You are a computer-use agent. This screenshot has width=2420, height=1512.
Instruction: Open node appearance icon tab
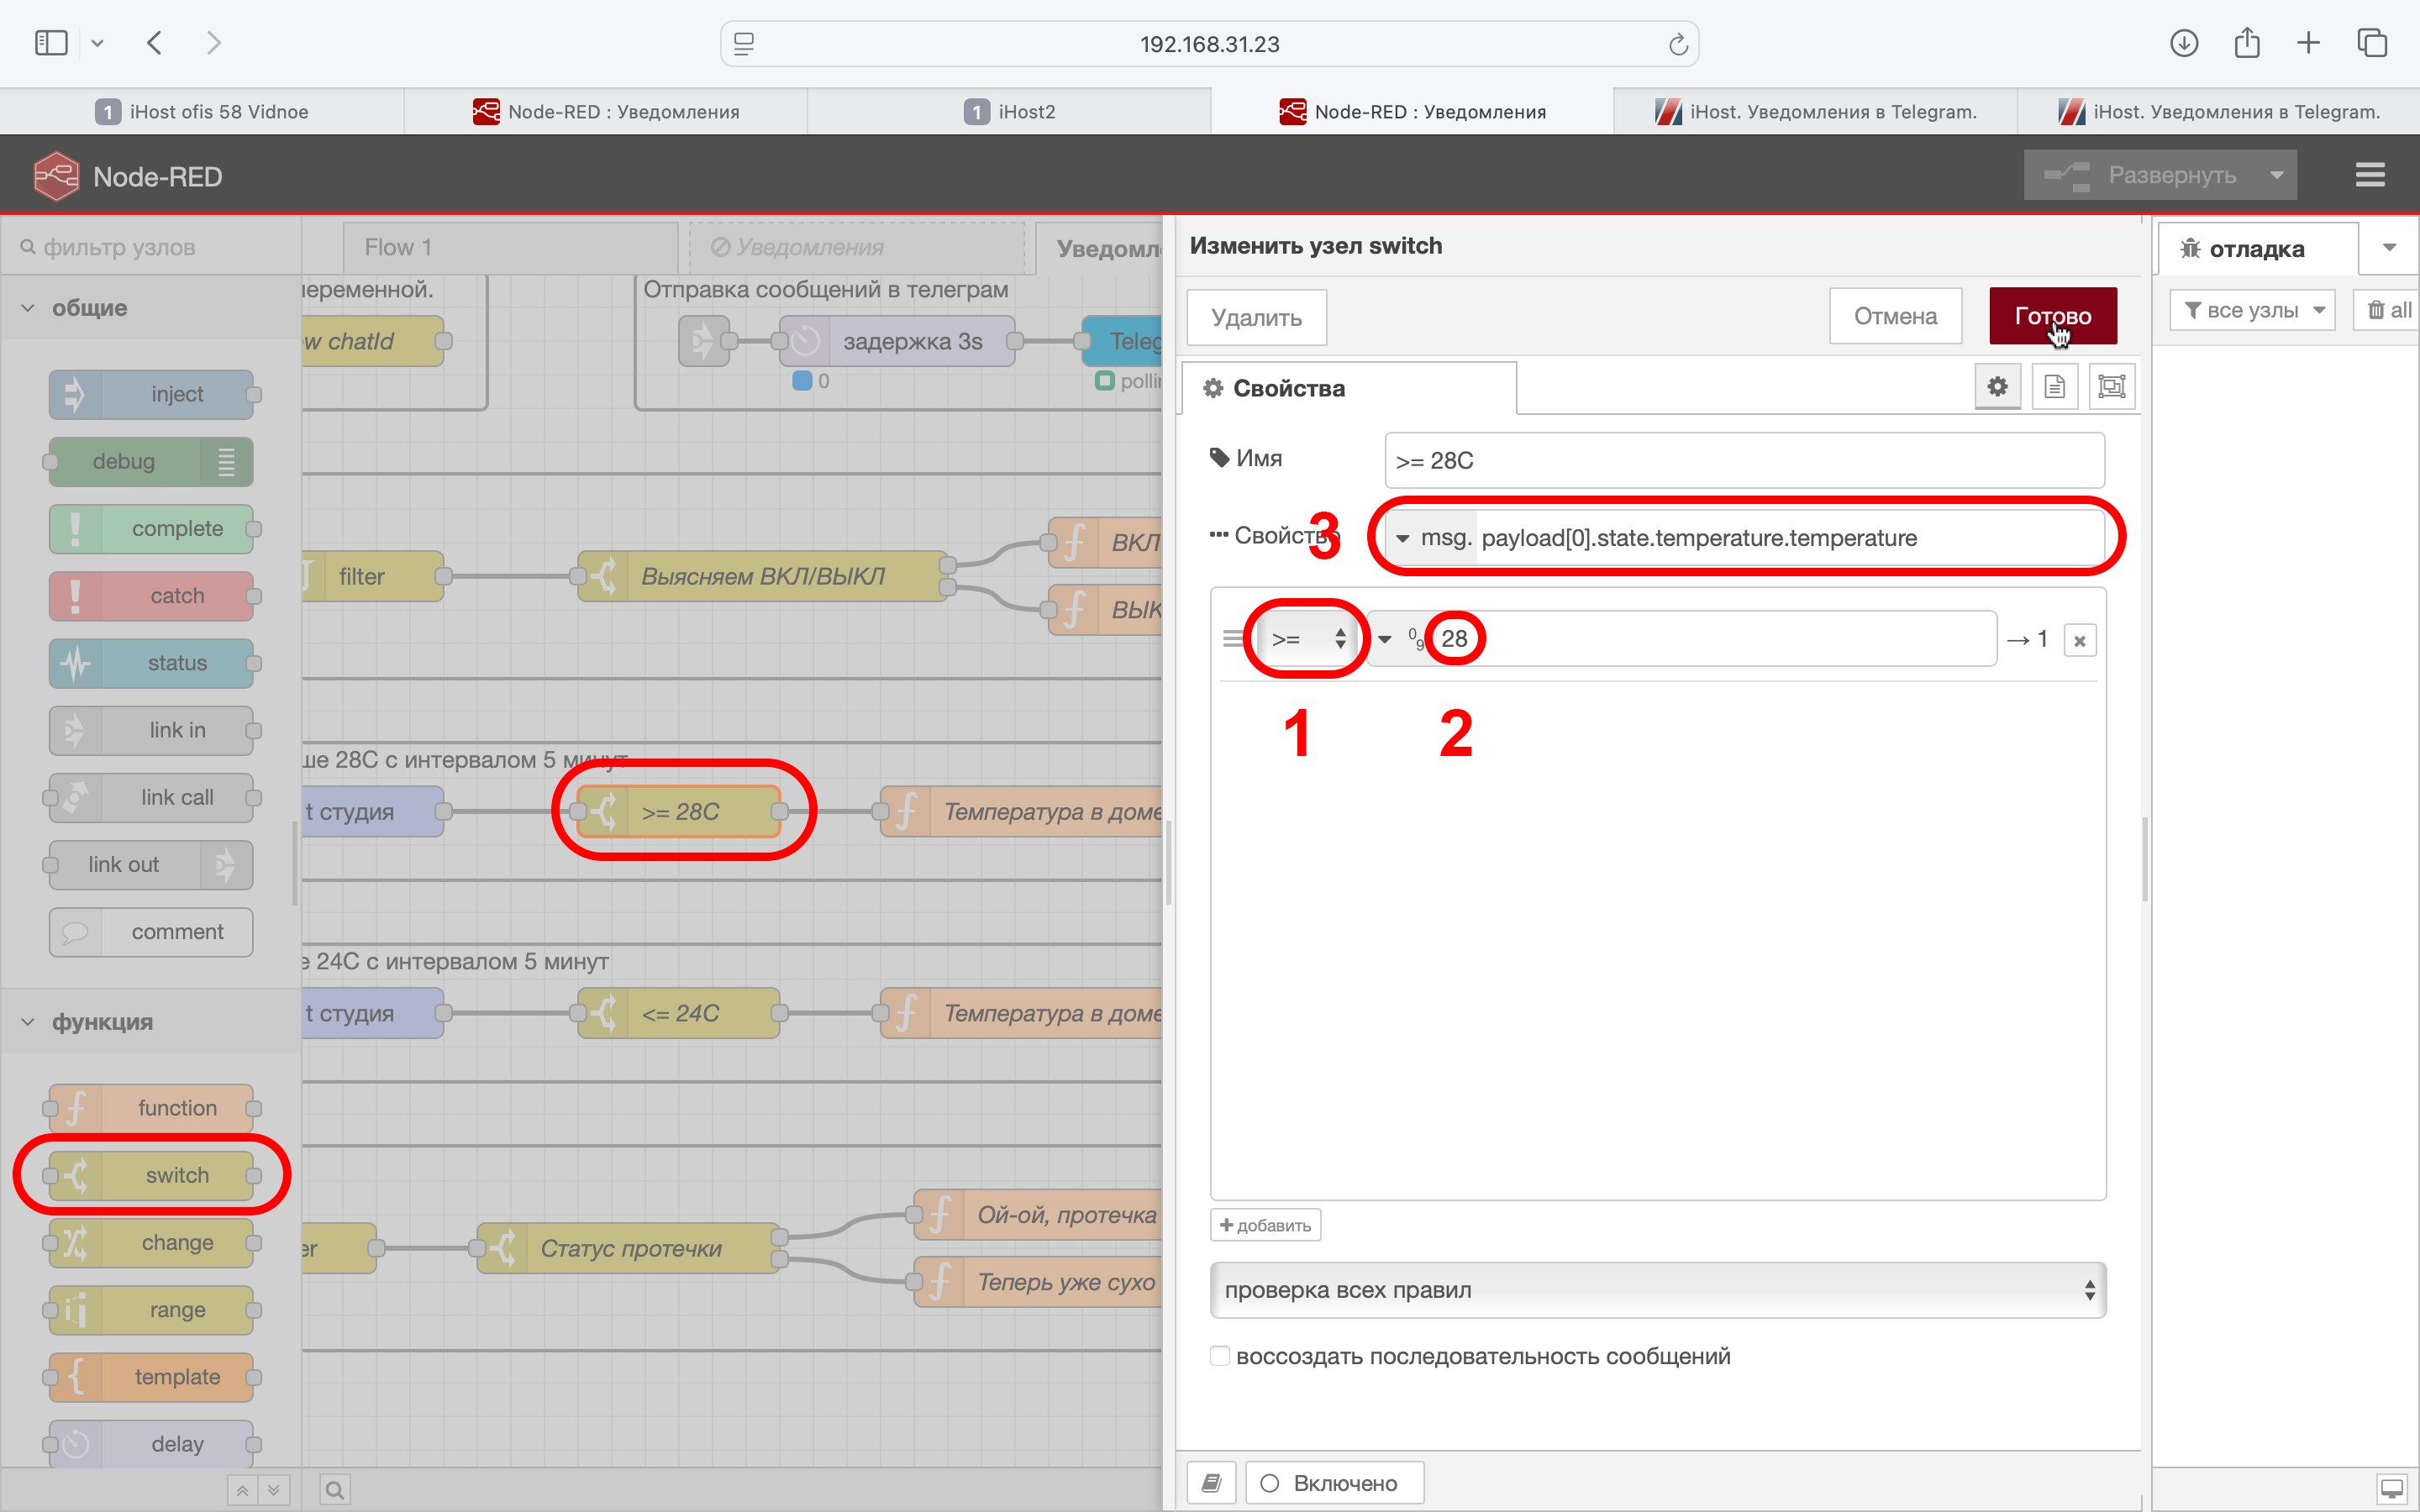tap(2111, 387)
